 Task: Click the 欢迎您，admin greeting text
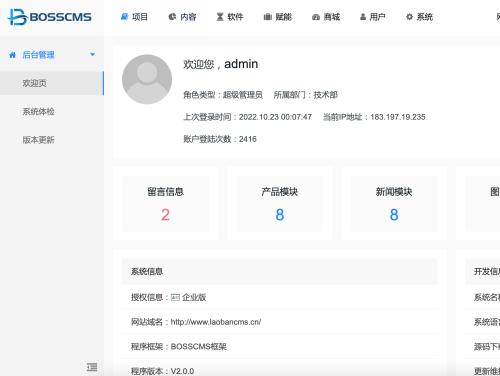tap(221, 64)
